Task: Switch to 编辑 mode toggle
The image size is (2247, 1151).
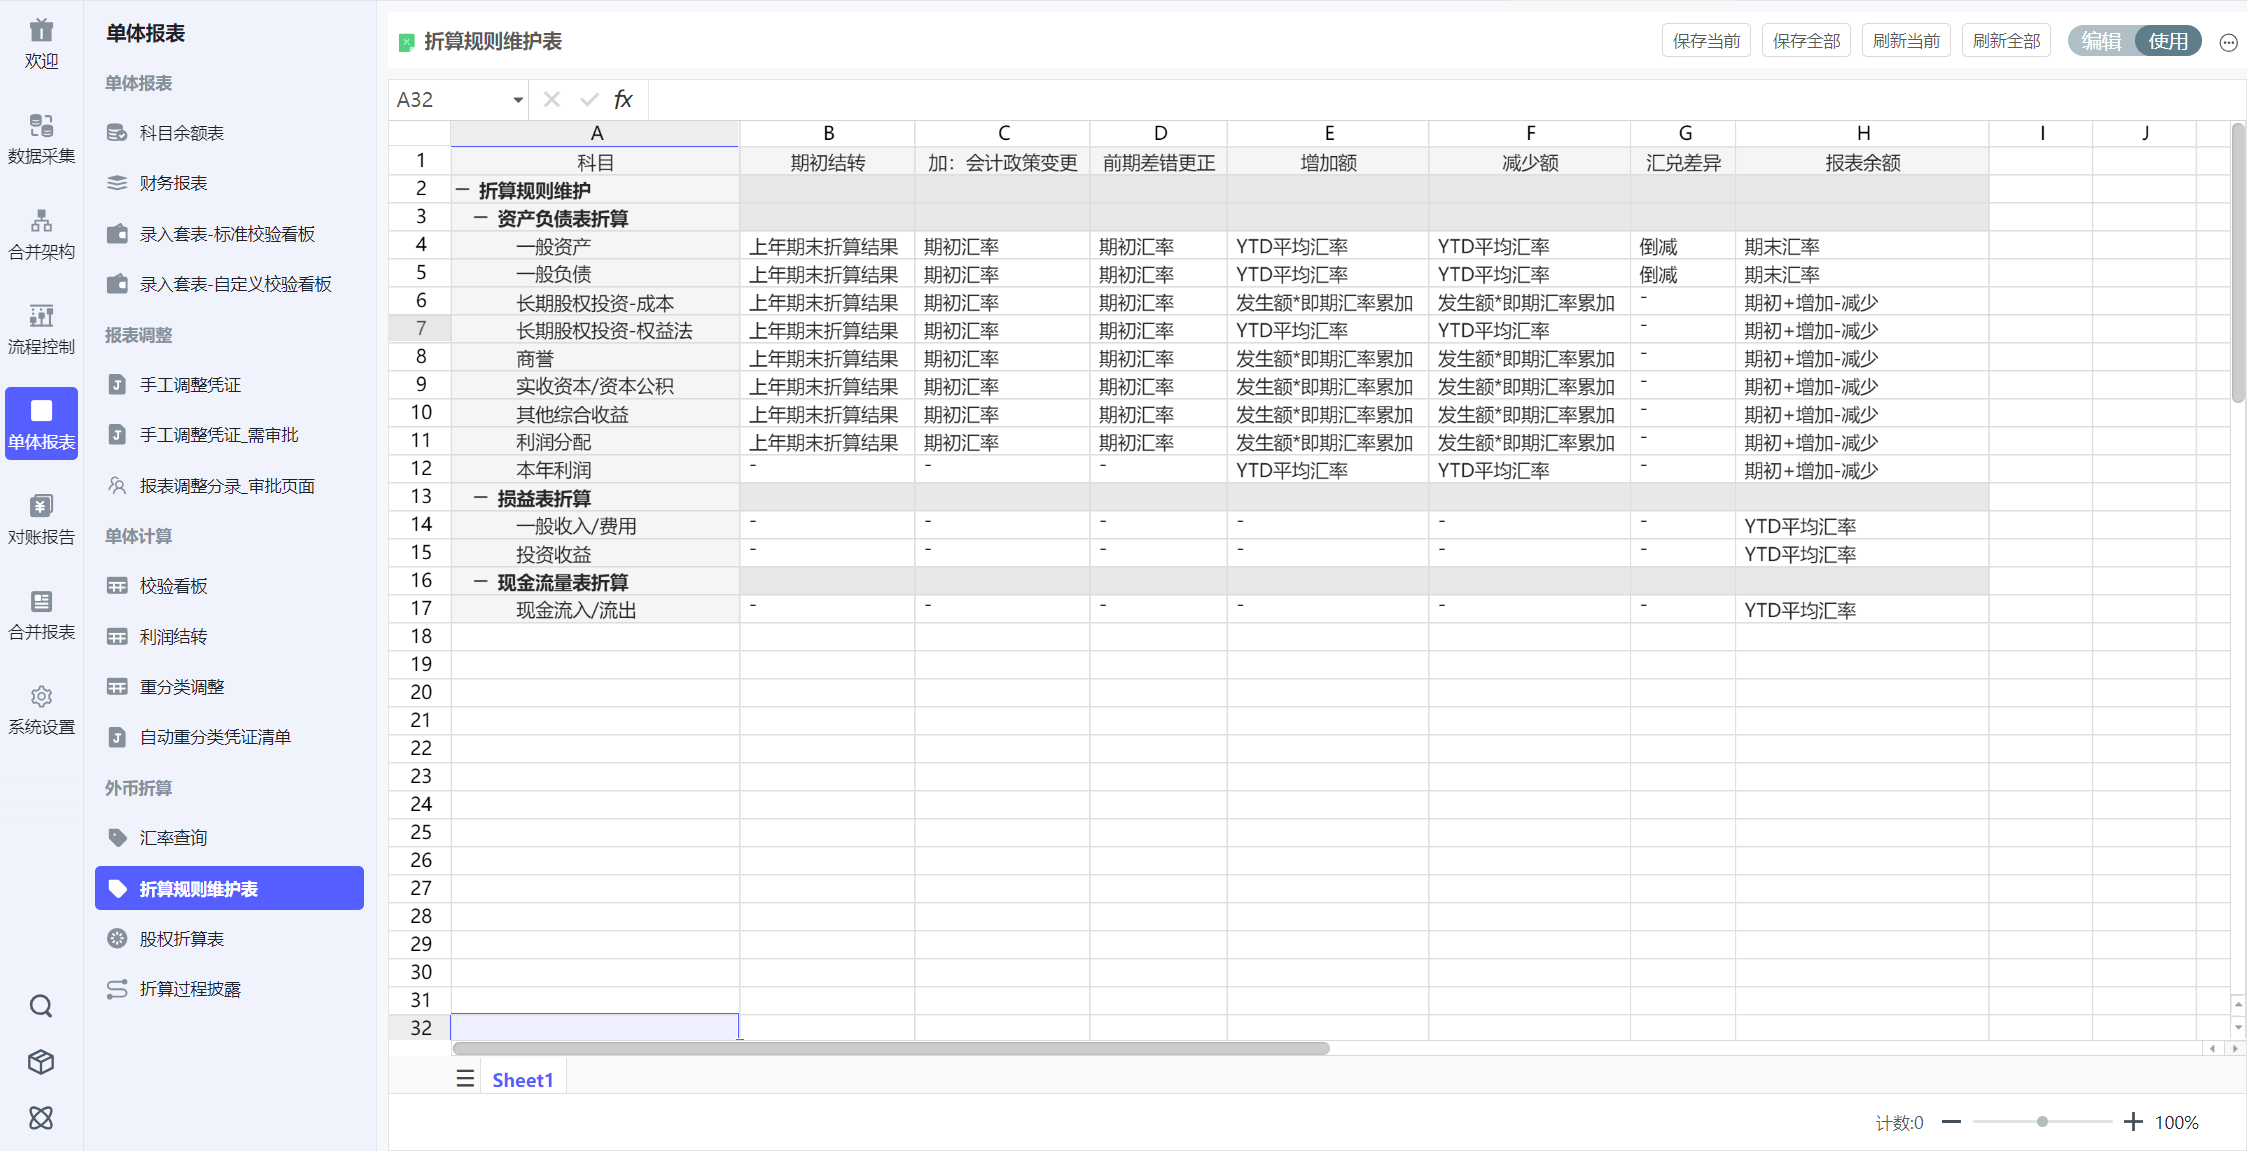Action: (x=2101, y=41)
